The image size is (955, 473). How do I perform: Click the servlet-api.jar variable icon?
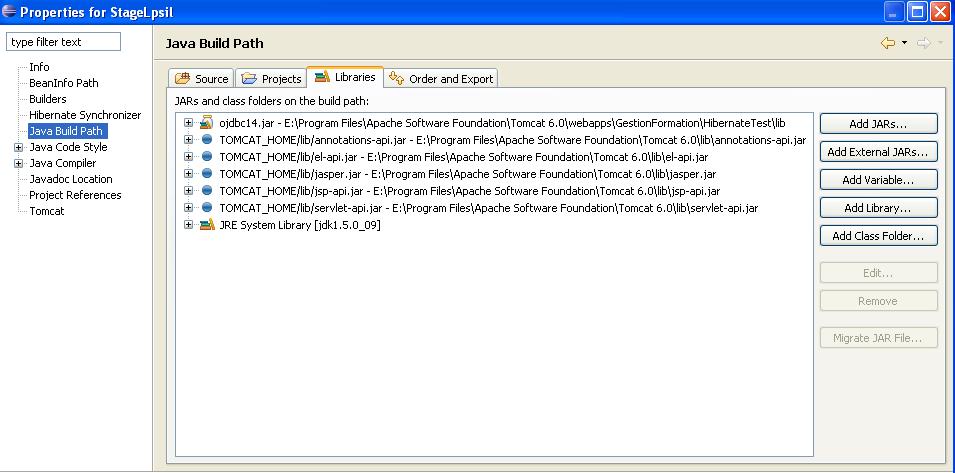click(207, 208)
